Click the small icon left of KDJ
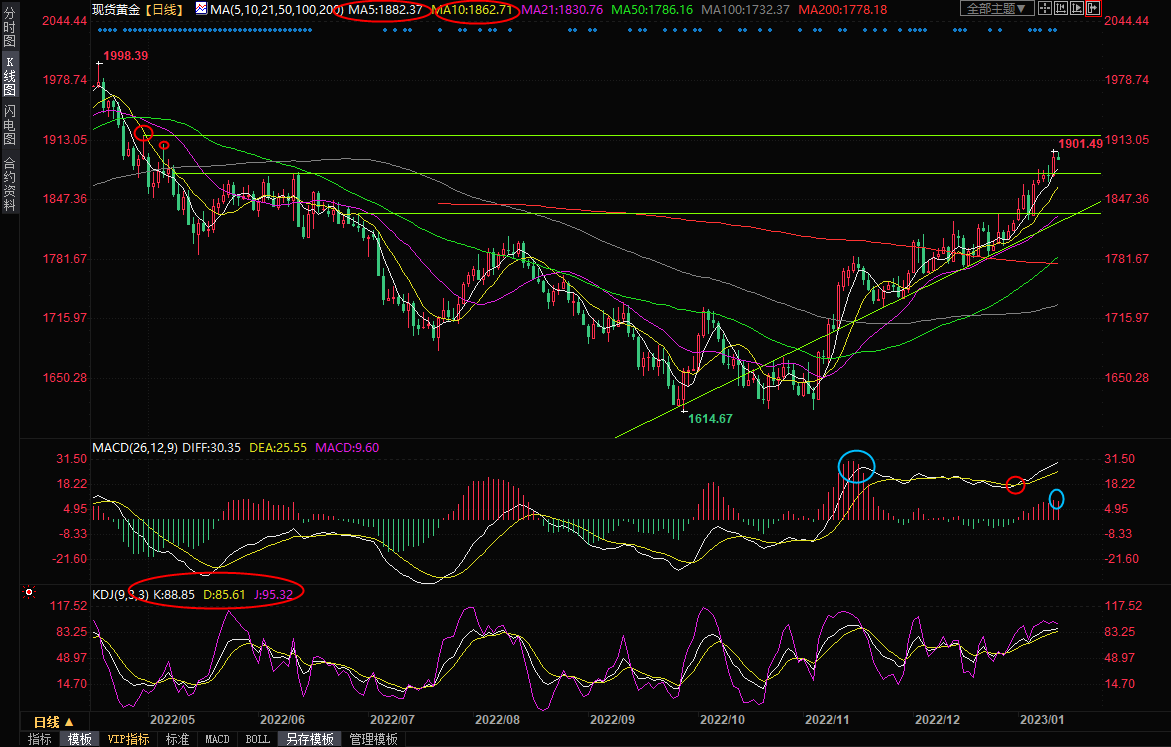Image resolution: width=1171 pixels, height=747 pixels. (29, 593)
